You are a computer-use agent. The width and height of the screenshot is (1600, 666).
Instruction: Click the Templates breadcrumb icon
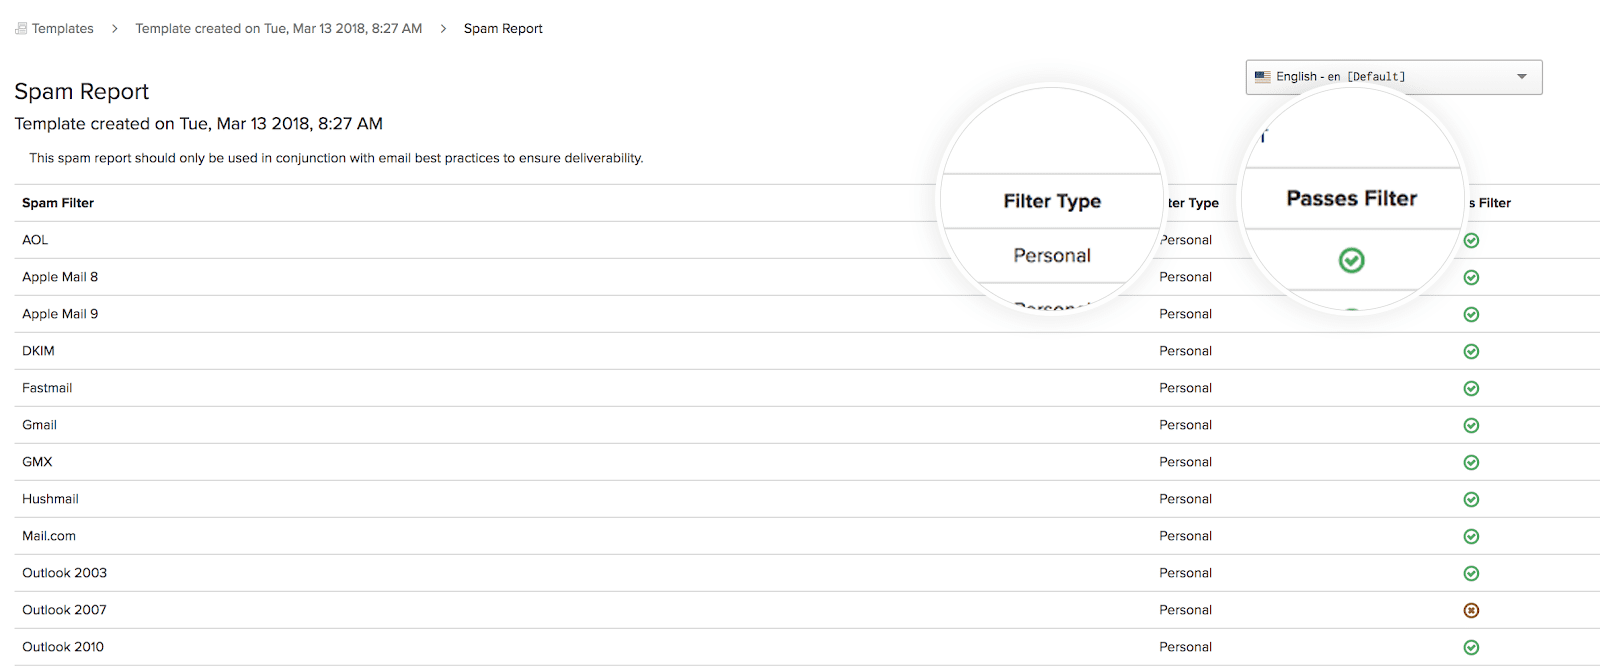pyautogui.click(x=21, y=28)
